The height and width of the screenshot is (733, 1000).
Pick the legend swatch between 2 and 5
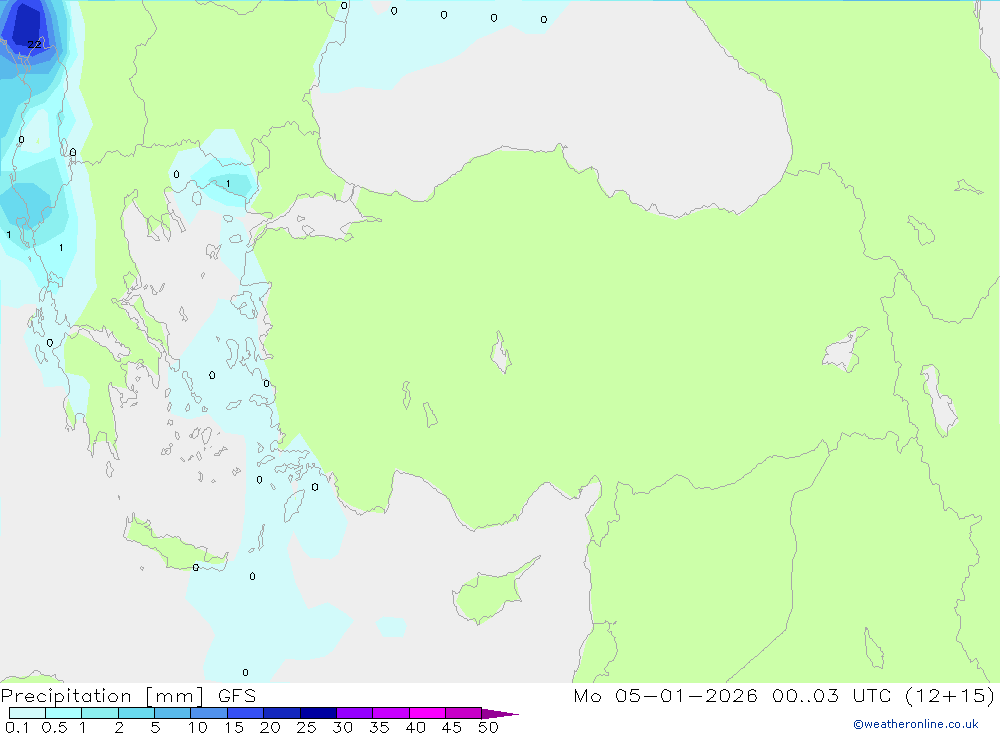(136, 713)
